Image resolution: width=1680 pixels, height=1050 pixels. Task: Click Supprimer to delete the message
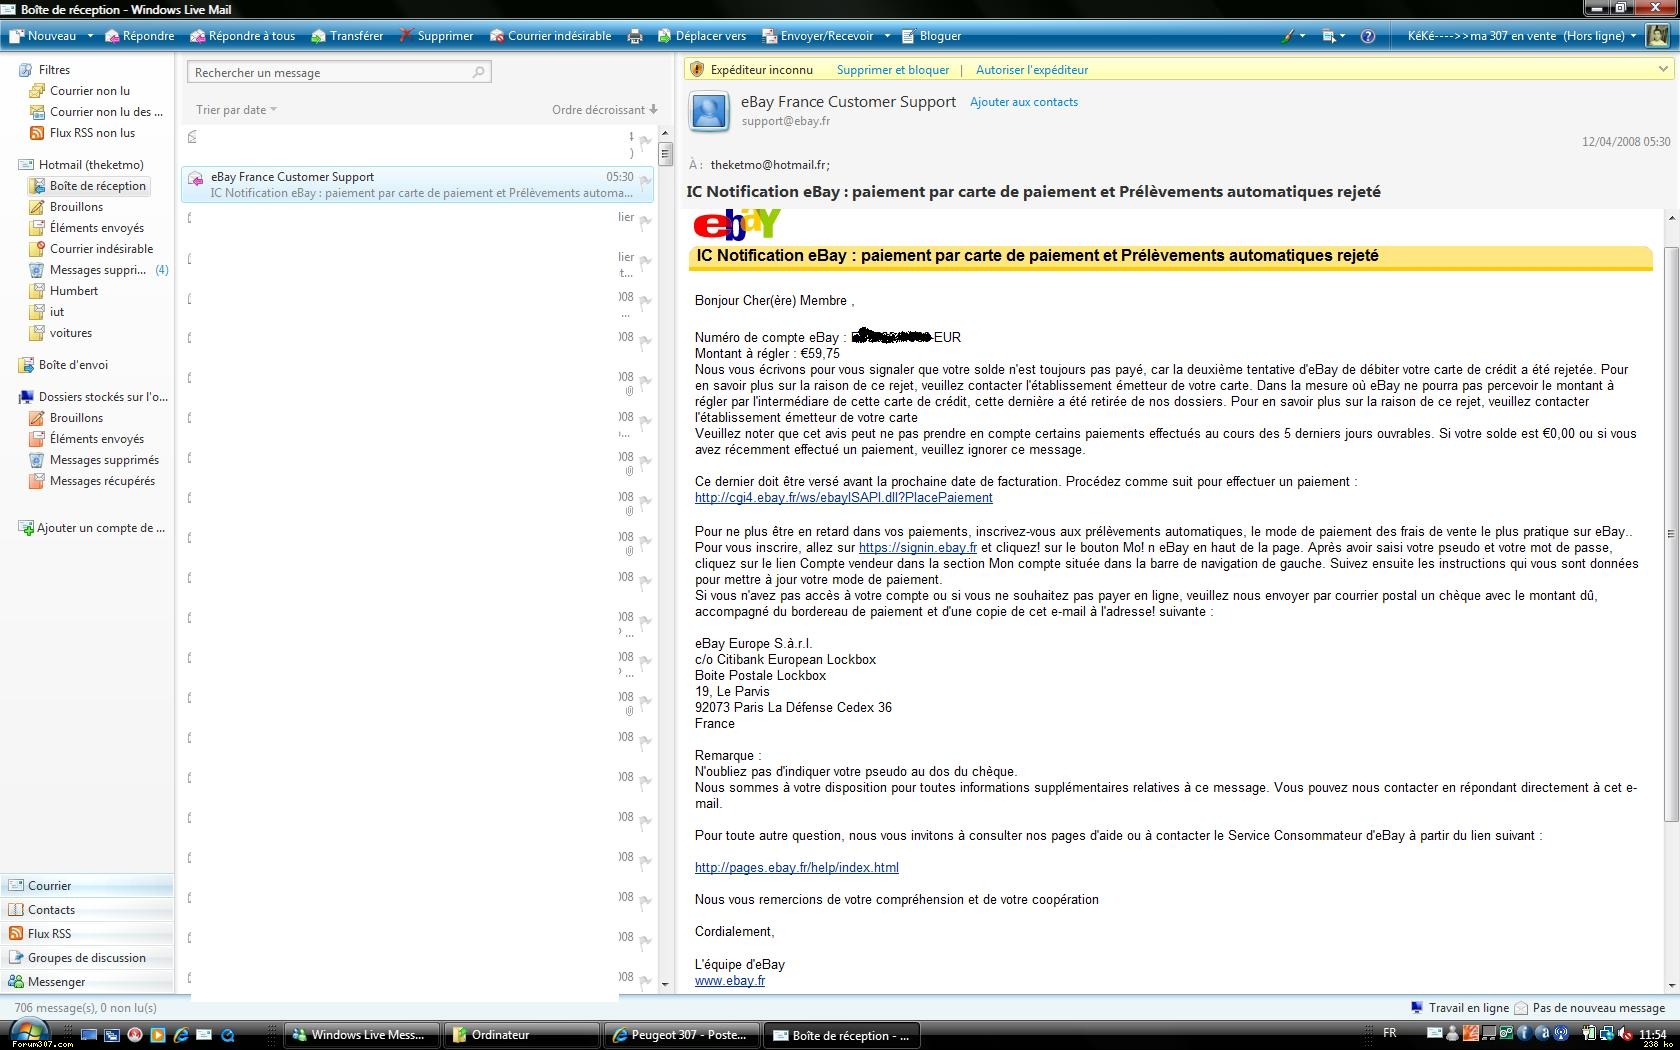436,36
